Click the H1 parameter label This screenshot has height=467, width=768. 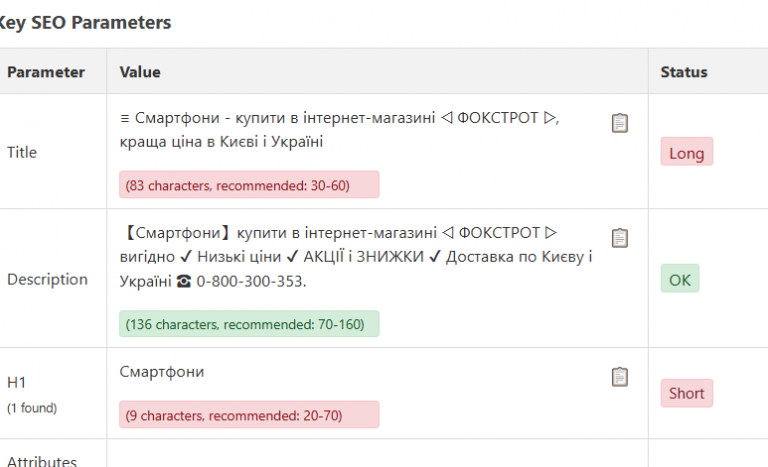(16, 382)
